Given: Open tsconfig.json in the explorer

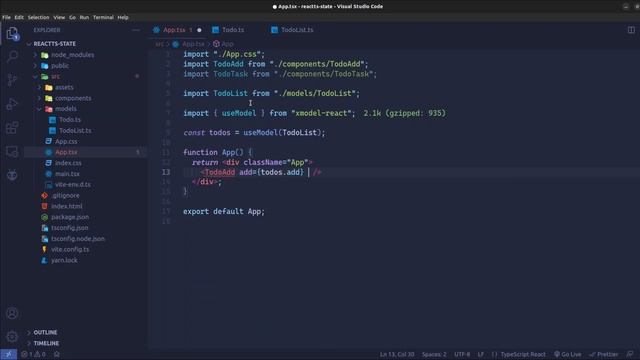Looking at the screenshot, I should point(69,228).
